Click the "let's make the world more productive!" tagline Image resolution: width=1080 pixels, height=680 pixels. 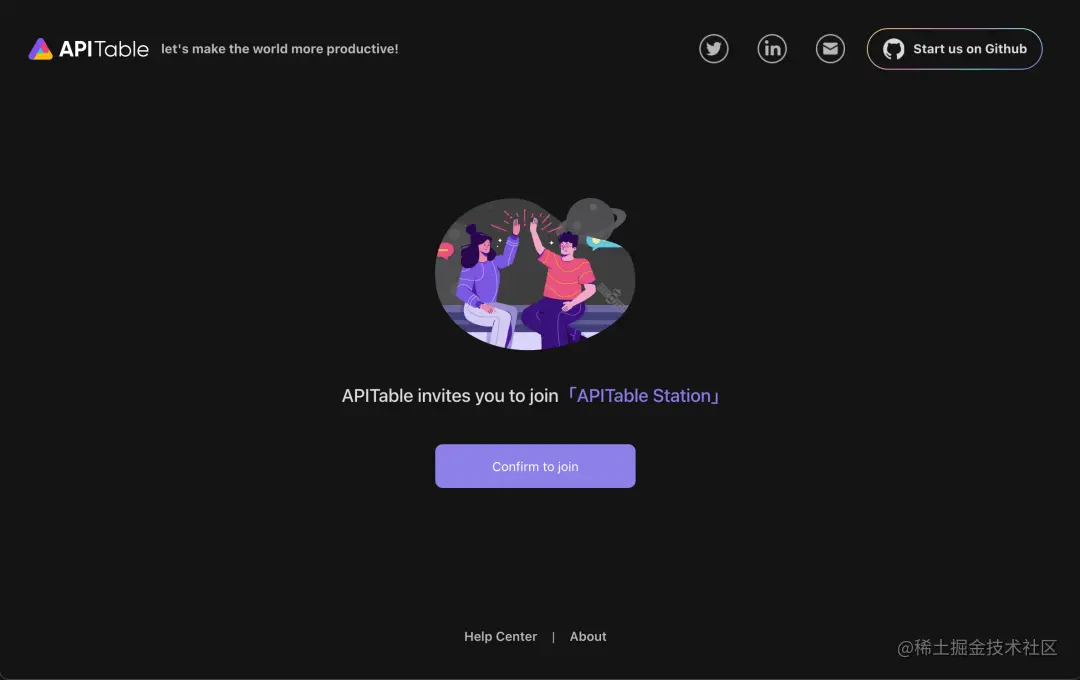pos(280,49)
